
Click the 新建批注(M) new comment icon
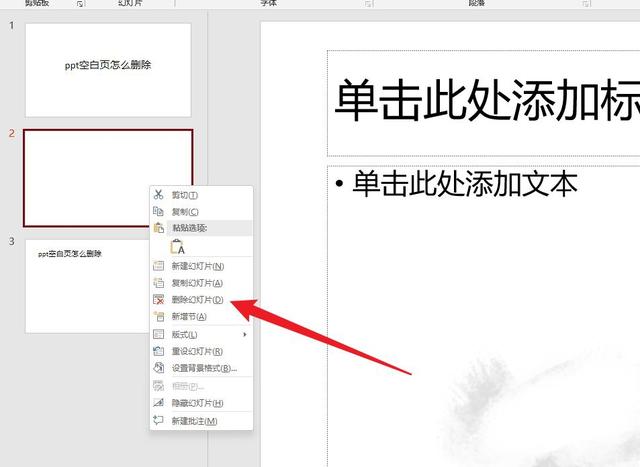tap(158, 420)
